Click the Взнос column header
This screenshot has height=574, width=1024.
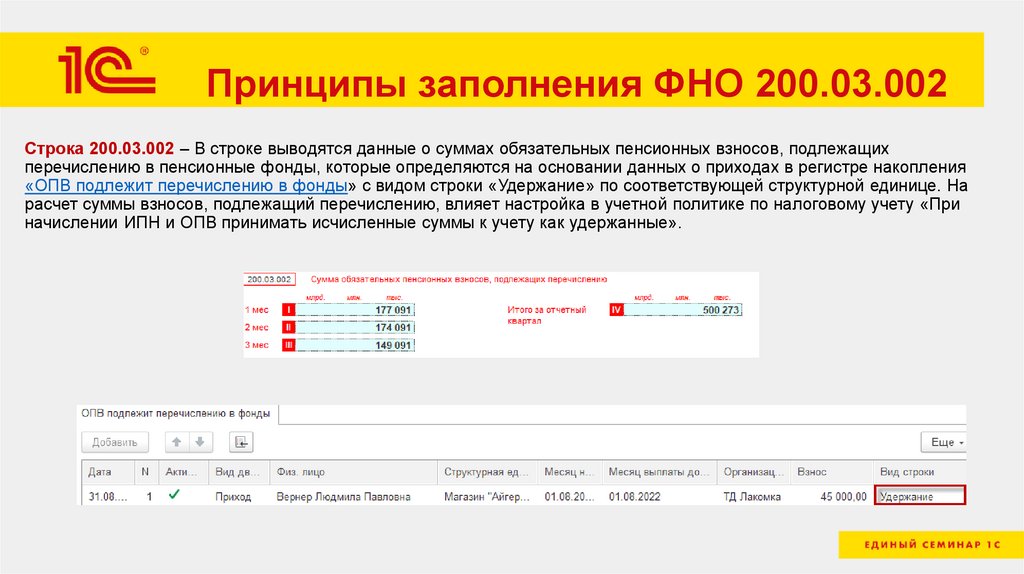(x=831, y=471)
